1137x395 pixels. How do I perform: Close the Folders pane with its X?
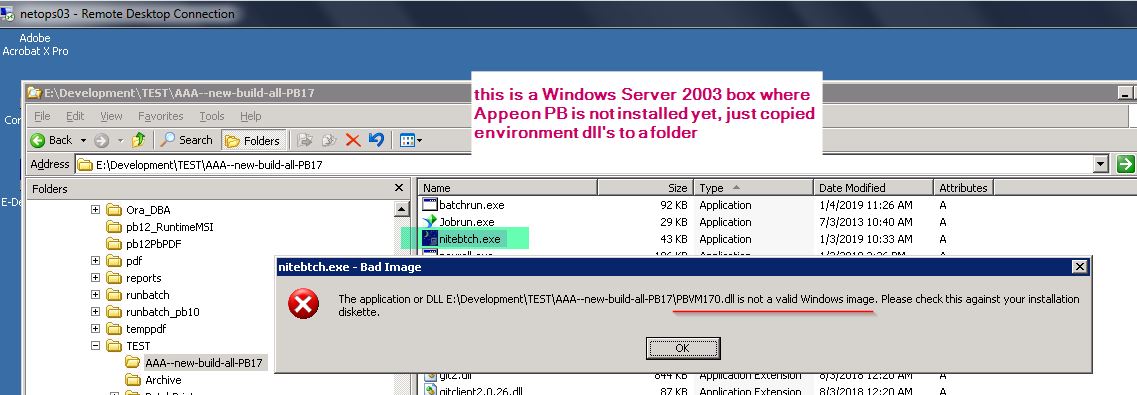(399, 188)
